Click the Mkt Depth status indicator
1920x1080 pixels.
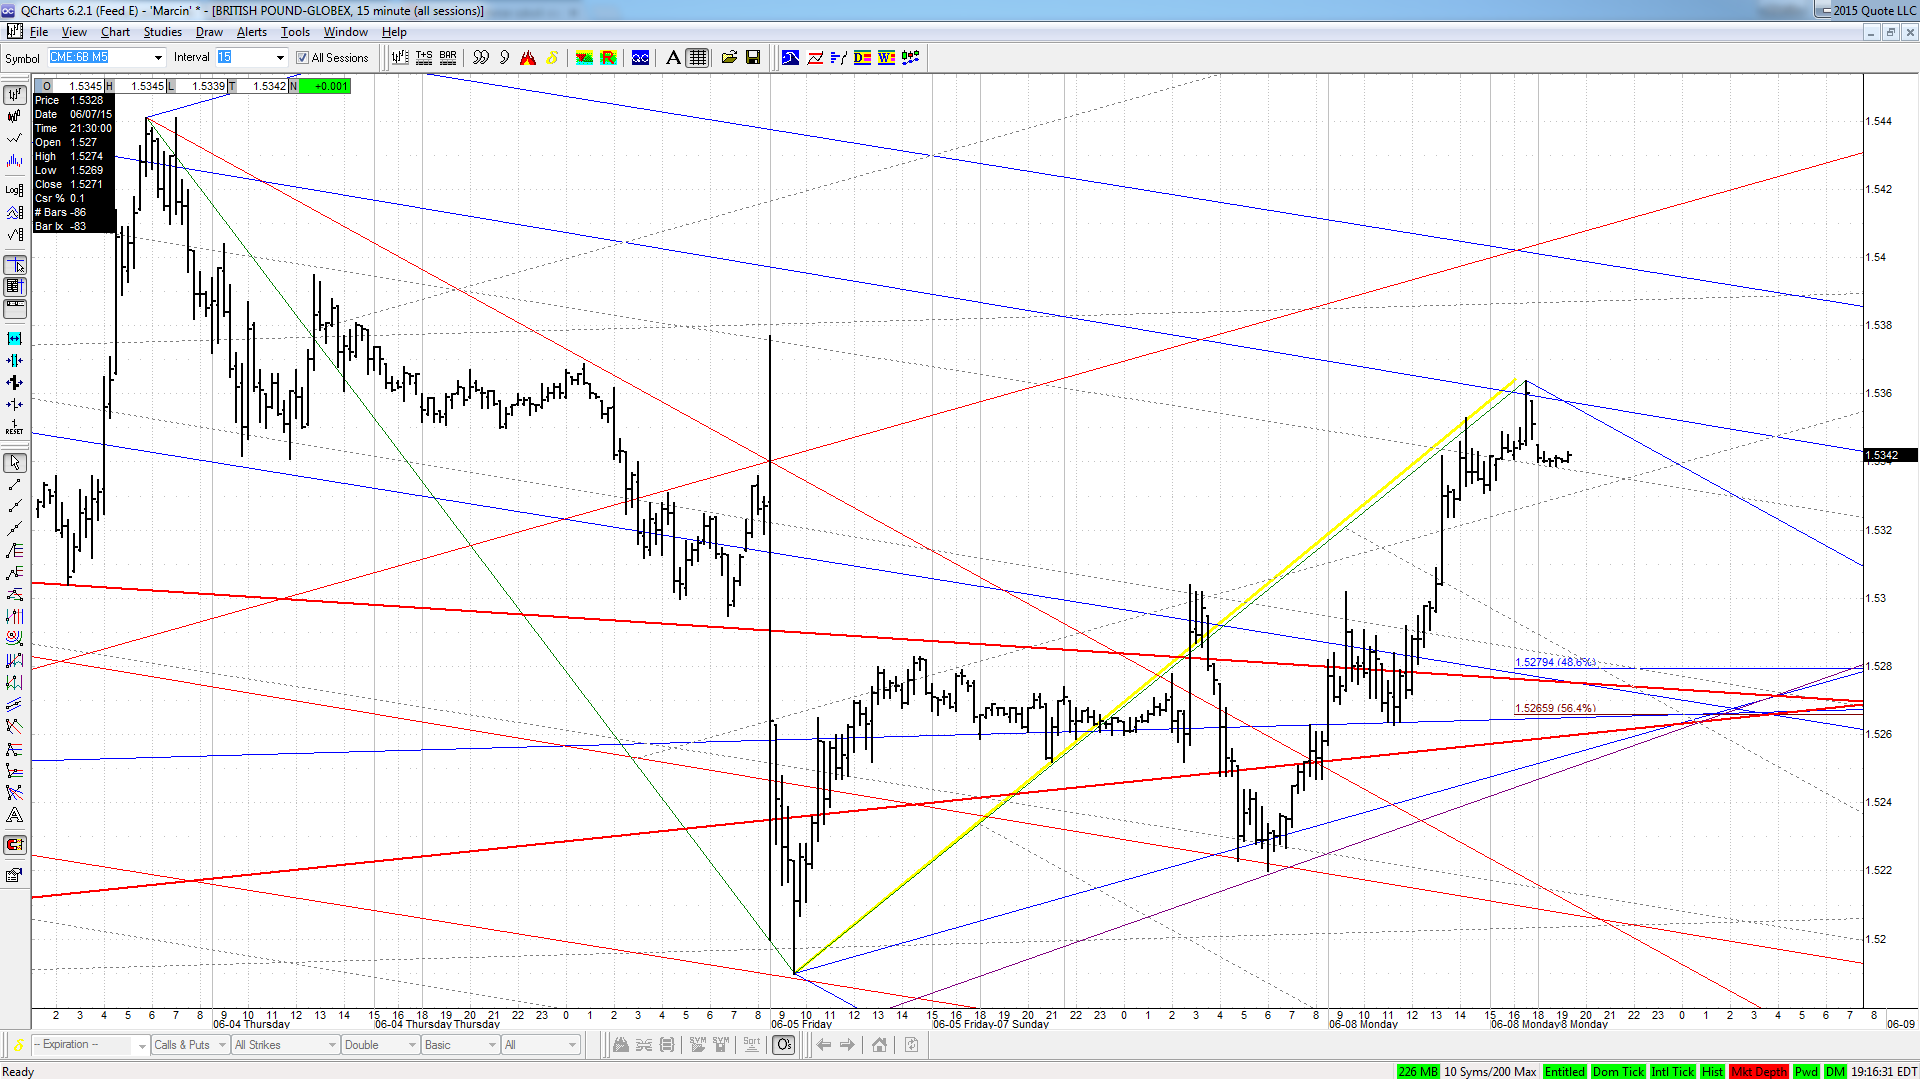(x=1759, y=1072)
